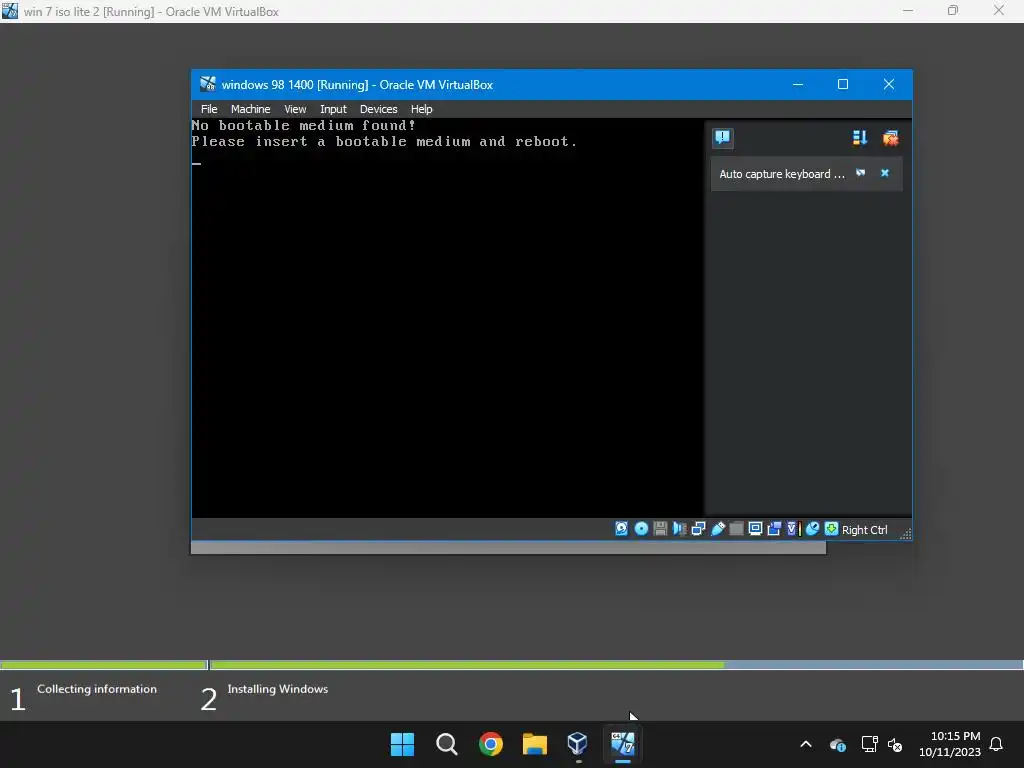Image resolution: width=1024 pixels, height=768 pixels.
Task: Click the horizontal scrollbar below the VM window
Action: [508, 548]
